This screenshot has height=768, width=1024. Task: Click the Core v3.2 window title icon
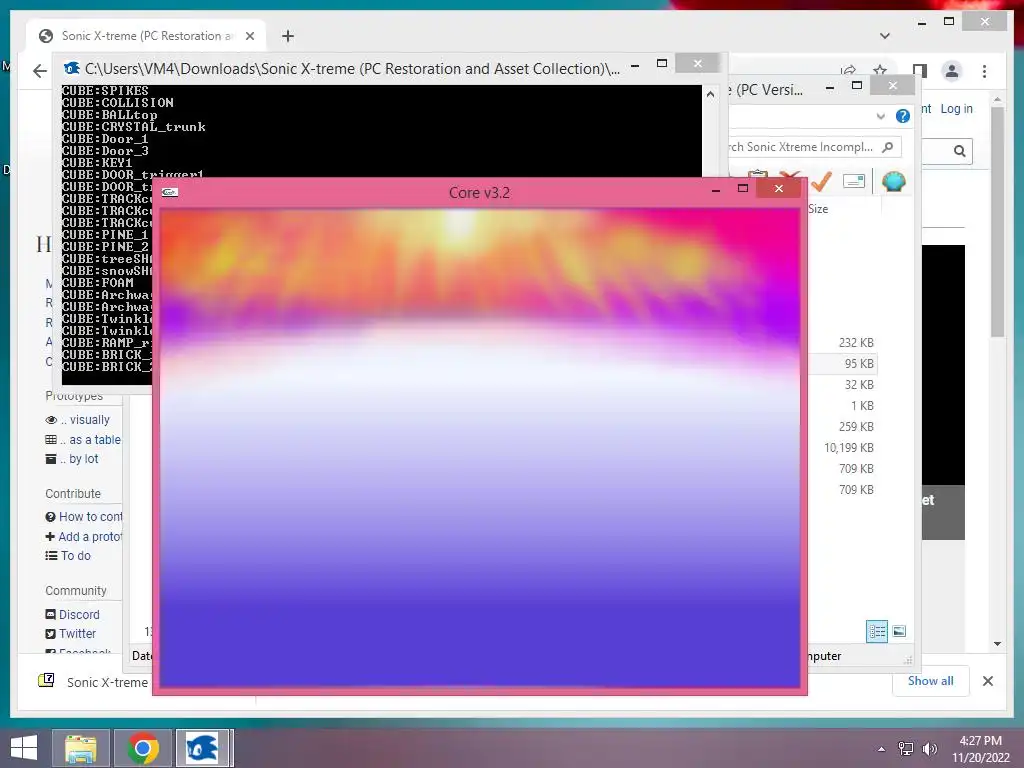point(170,192)
